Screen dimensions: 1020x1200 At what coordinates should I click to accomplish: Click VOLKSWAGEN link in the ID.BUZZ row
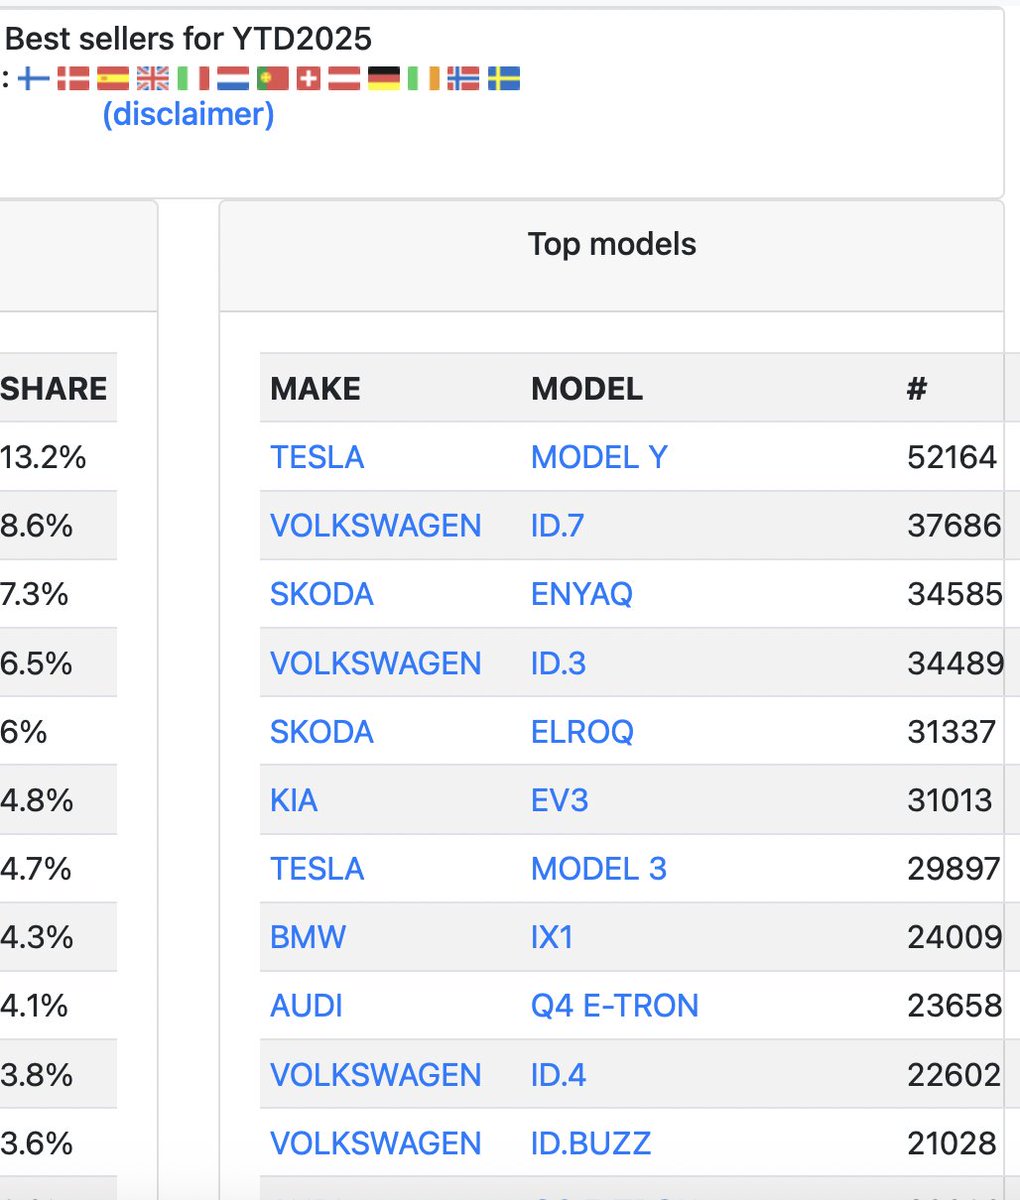click(x=376, y=1143)
